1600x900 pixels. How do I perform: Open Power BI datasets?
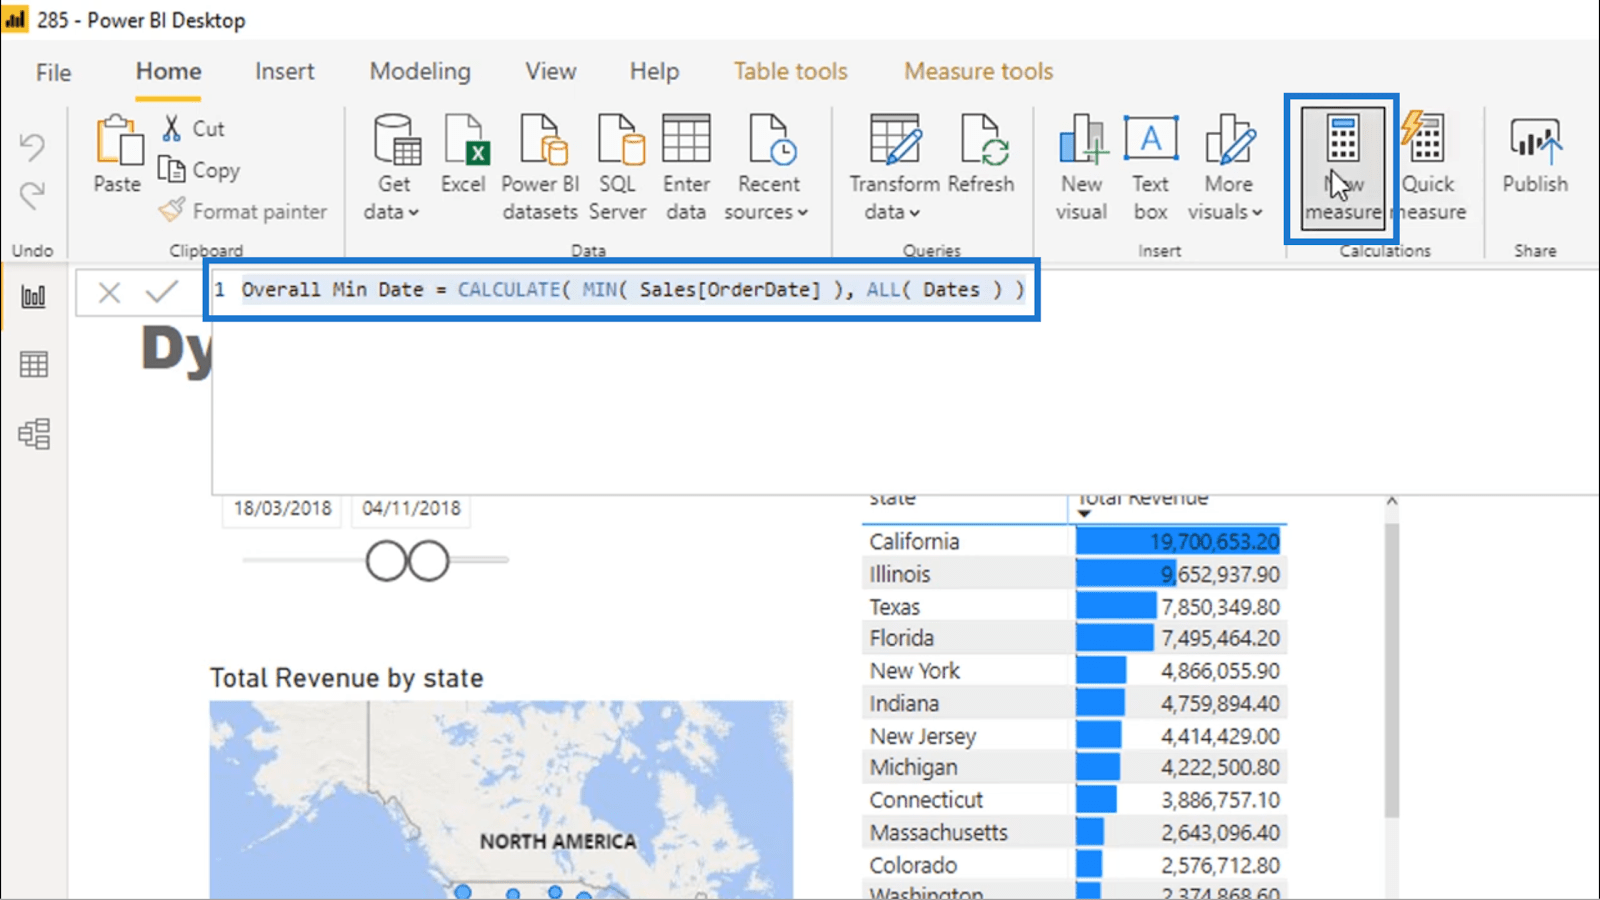[540, 167]
